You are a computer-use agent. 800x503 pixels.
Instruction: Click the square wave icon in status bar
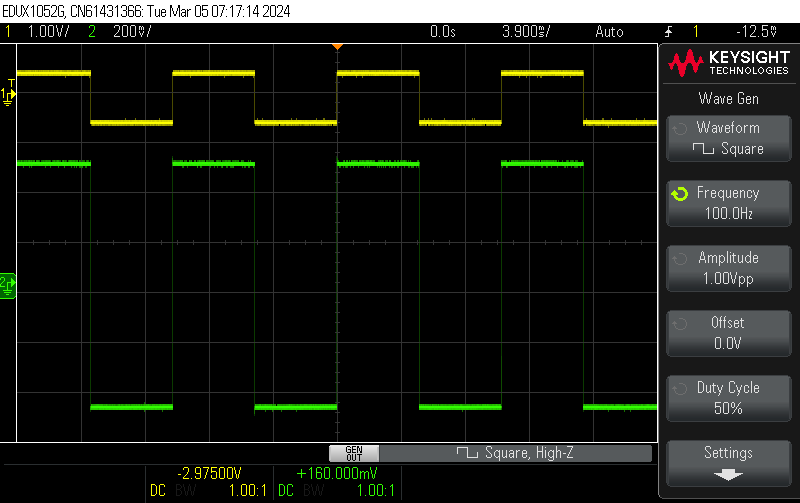point(467,452)
